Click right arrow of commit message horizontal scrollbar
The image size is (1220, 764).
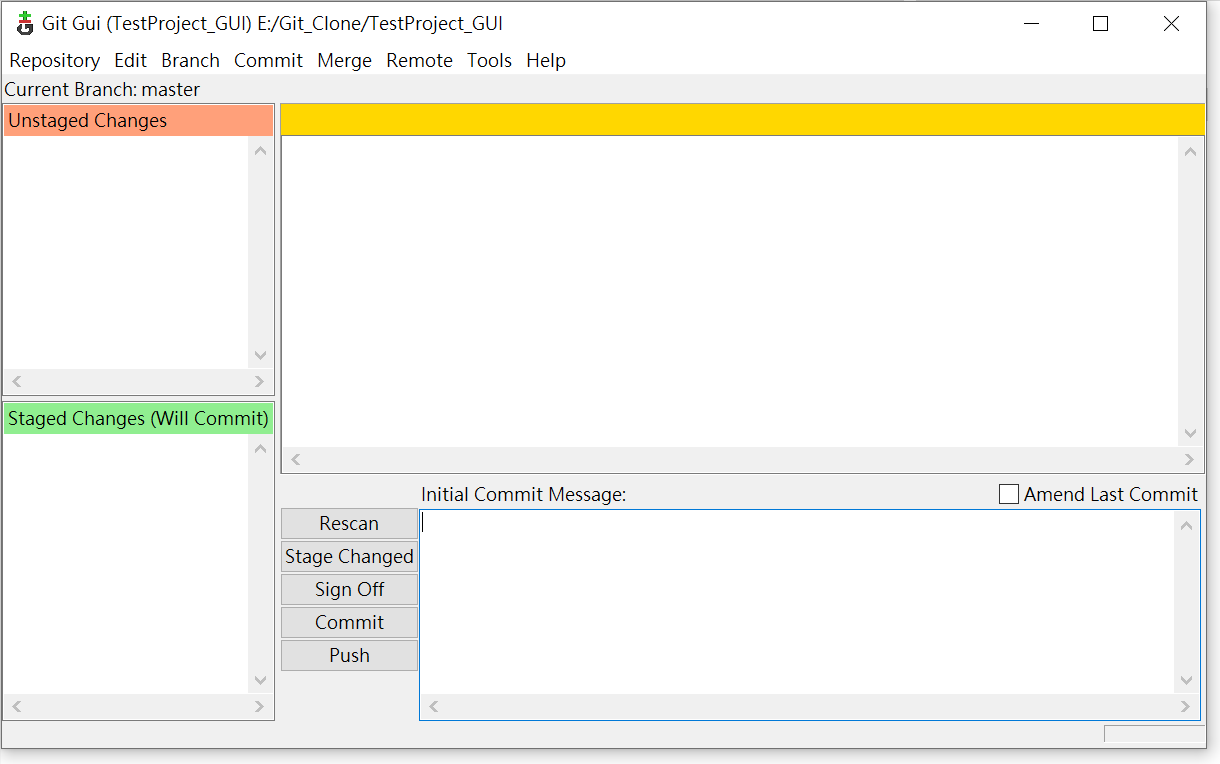1186,706
